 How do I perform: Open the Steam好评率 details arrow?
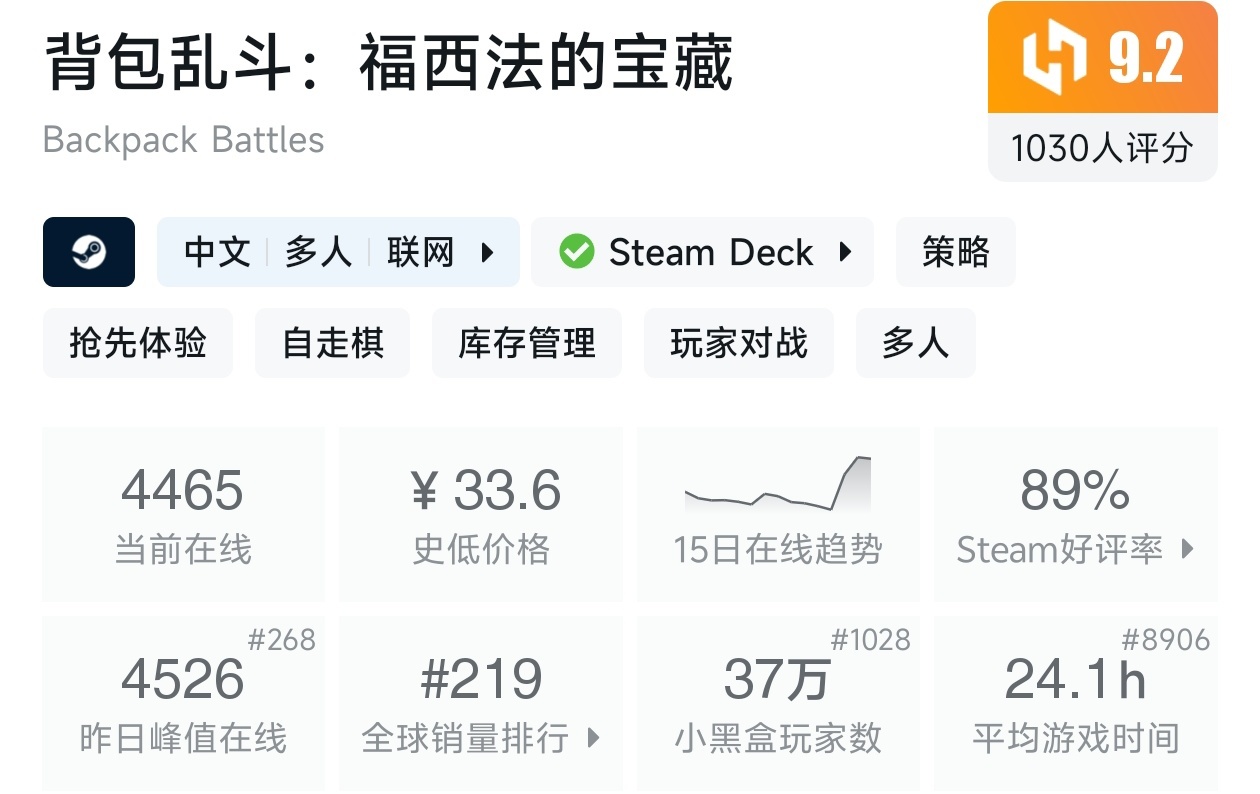[x=1188, y=549]
